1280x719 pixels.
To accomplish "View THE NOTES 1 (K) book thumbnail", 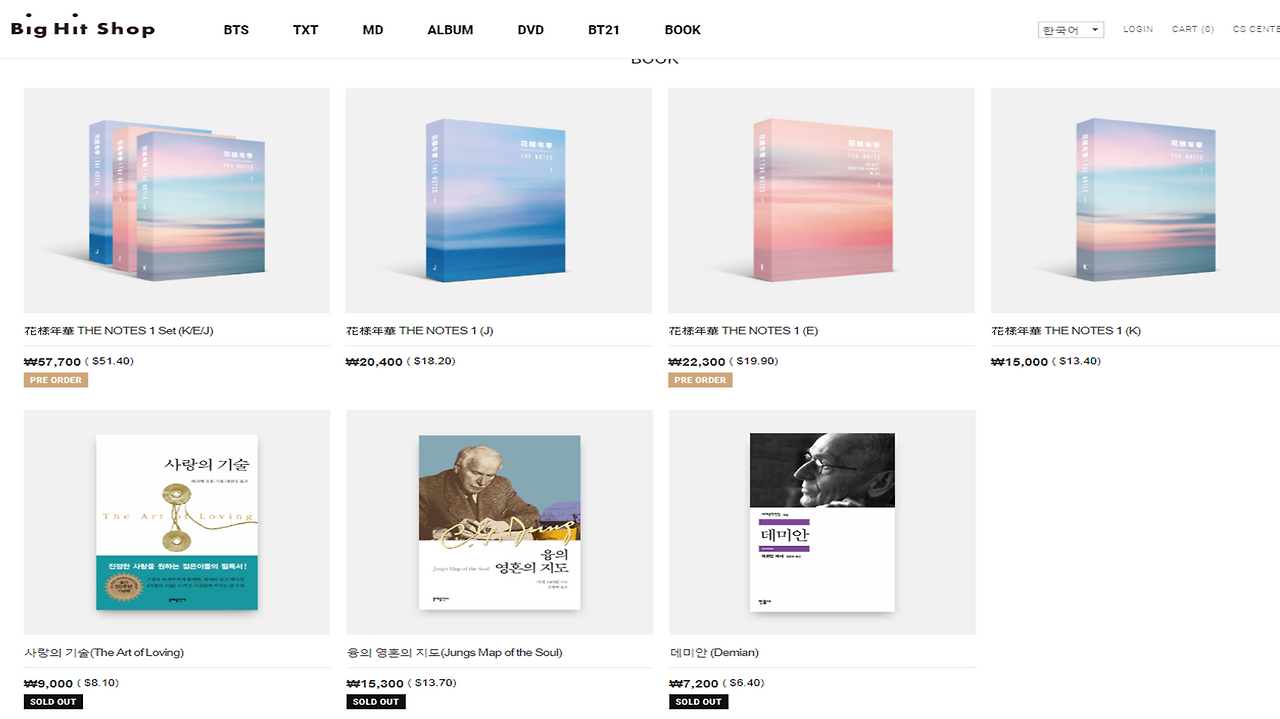I will point(1135,201).
